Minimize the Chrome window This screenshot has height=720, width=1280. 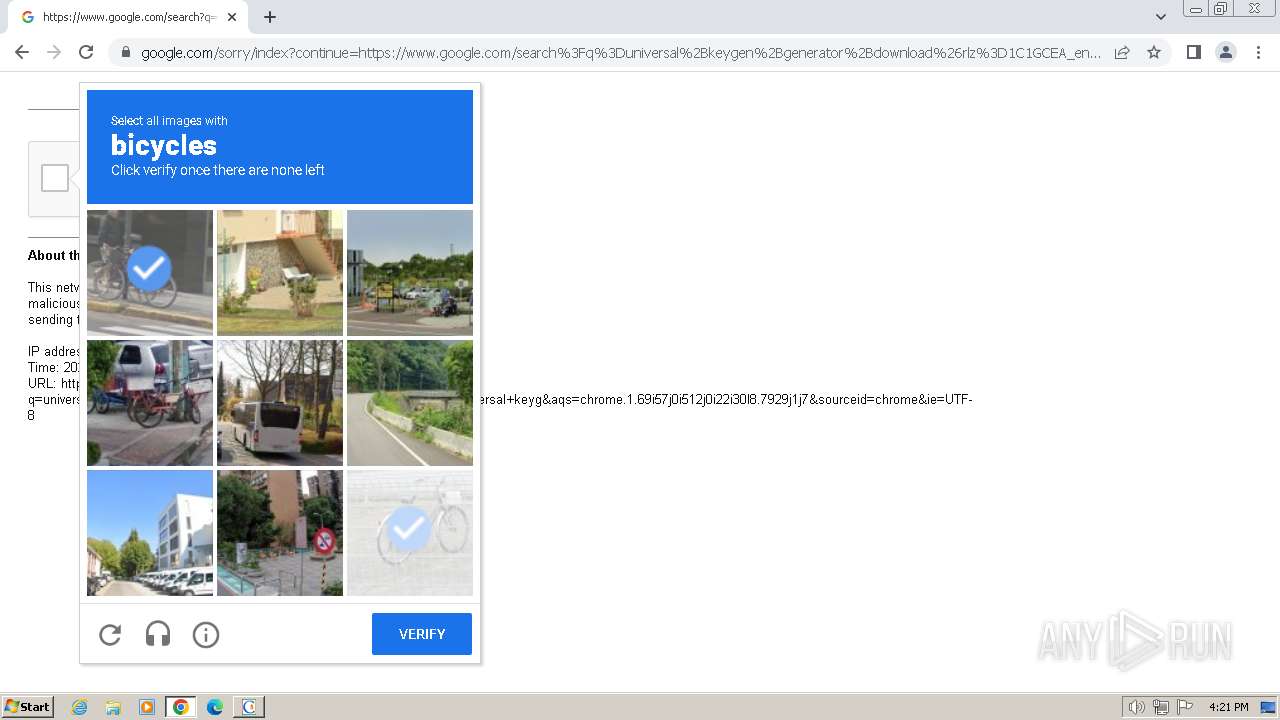(1196, 9)
